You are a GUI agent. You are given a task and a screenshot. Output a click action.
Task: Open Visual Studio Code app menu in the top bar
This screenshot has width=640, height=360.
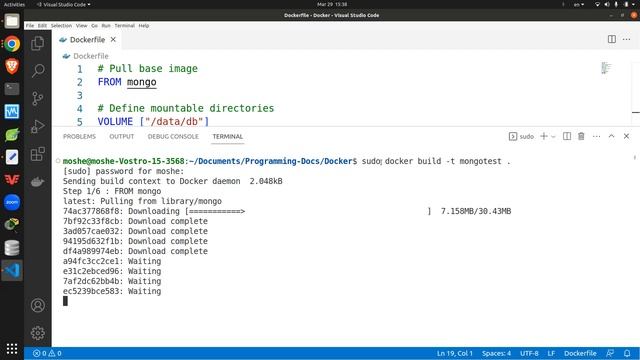pyautogui.click(x=64, y=4)
